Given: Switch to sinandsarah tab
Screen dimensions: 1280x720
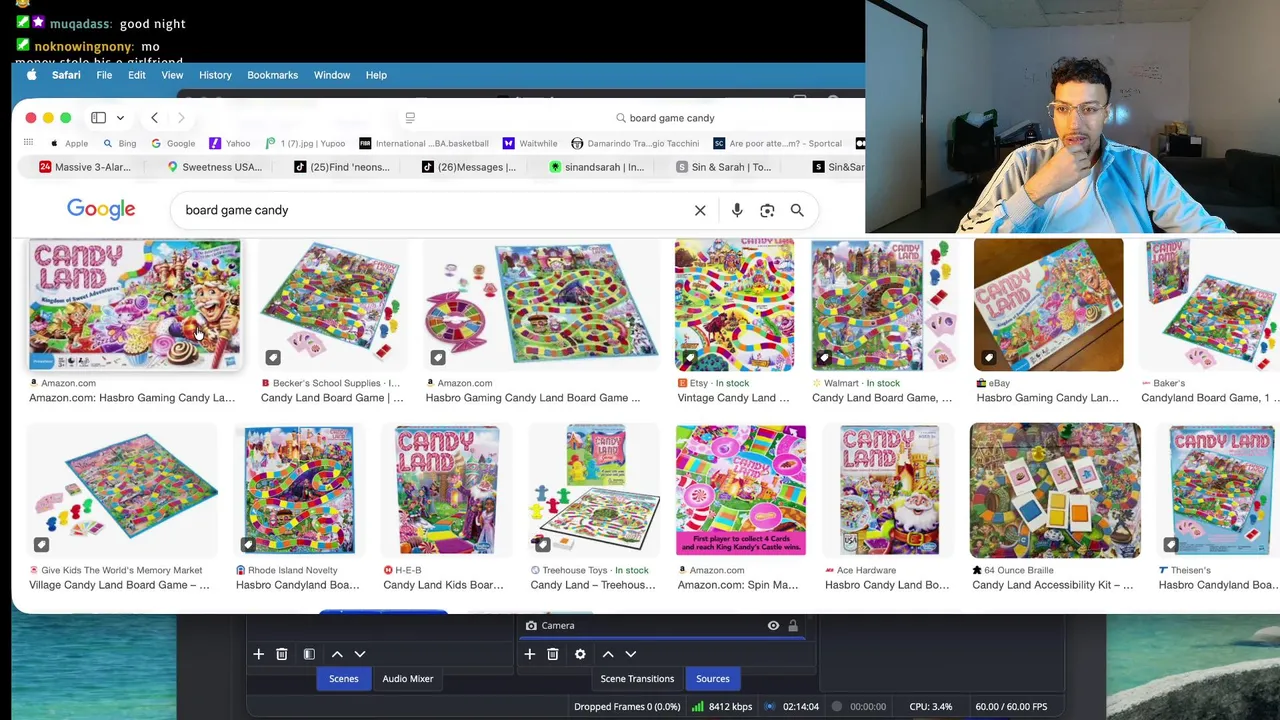Looking at the screenshot, I should (597, 167).
